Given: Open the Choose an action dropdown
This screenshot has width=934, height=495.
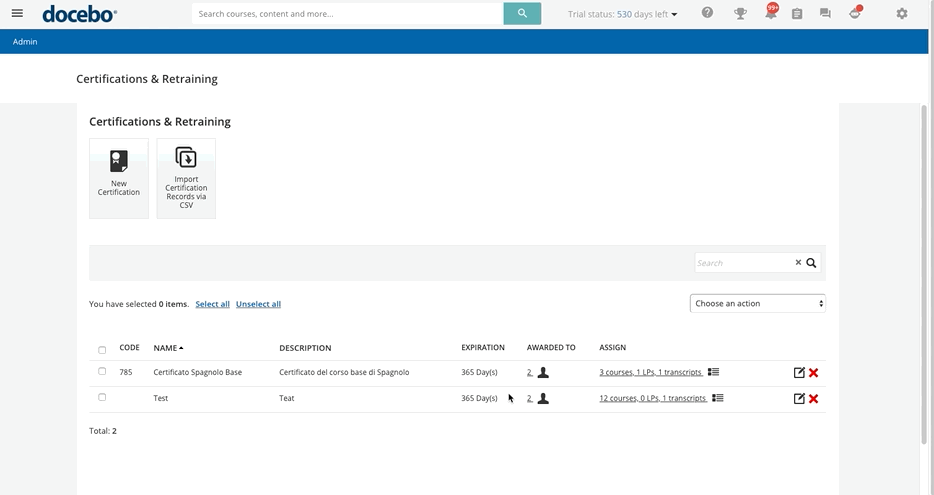Looking at the screenshot, I should (x=758, y=303).
